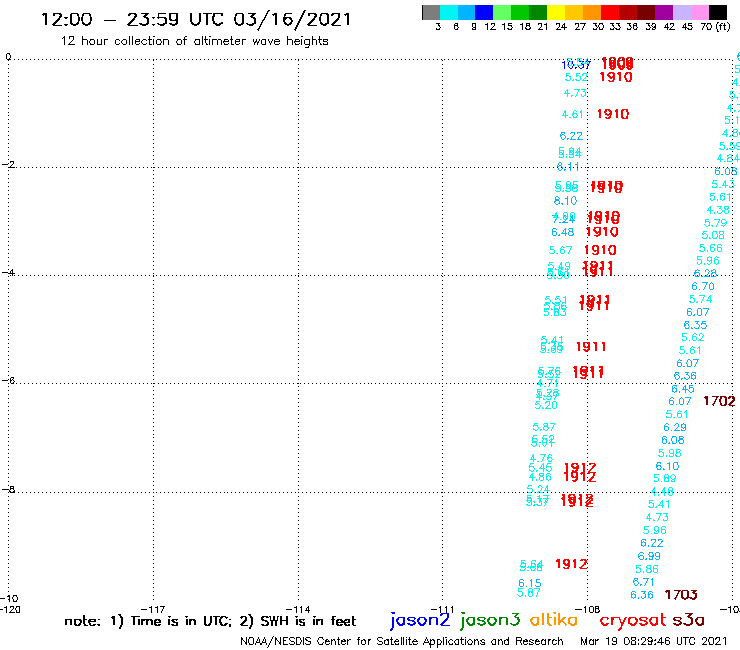Click the jason3 satellite label
Screen dimensions: 740x650
(490, 620)
